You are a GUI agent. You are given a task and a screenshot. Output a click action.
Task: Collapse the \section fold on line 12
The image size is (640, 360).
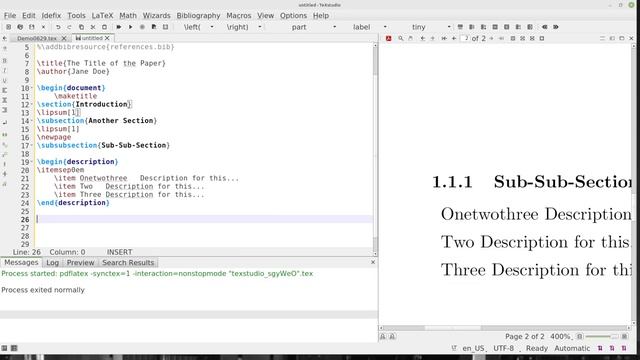[x=32, y=104]
